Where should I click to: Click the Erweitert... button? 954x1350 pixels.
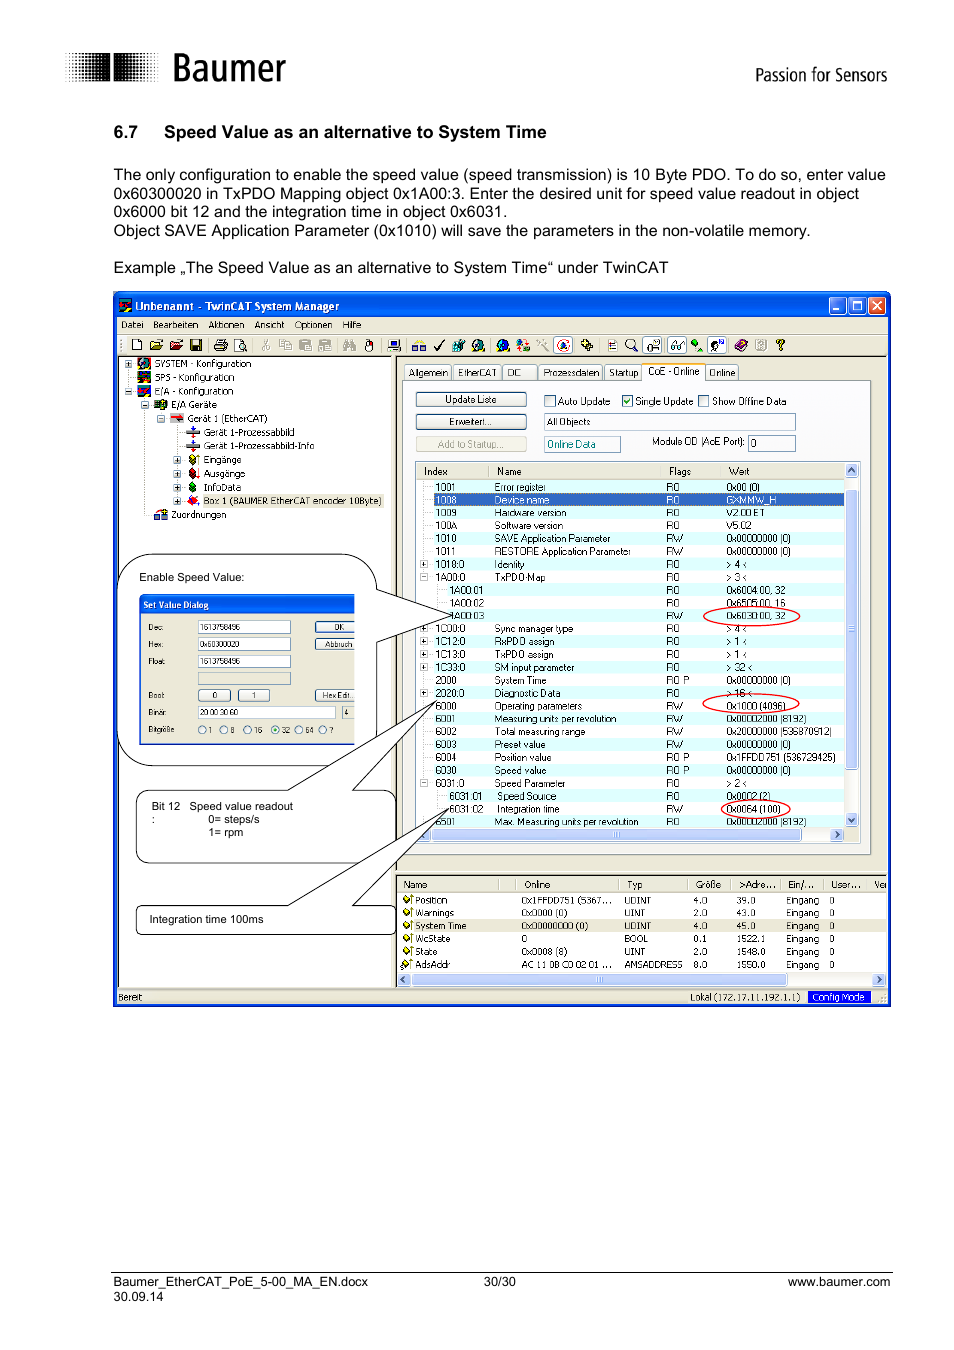[x=471, y=422]
